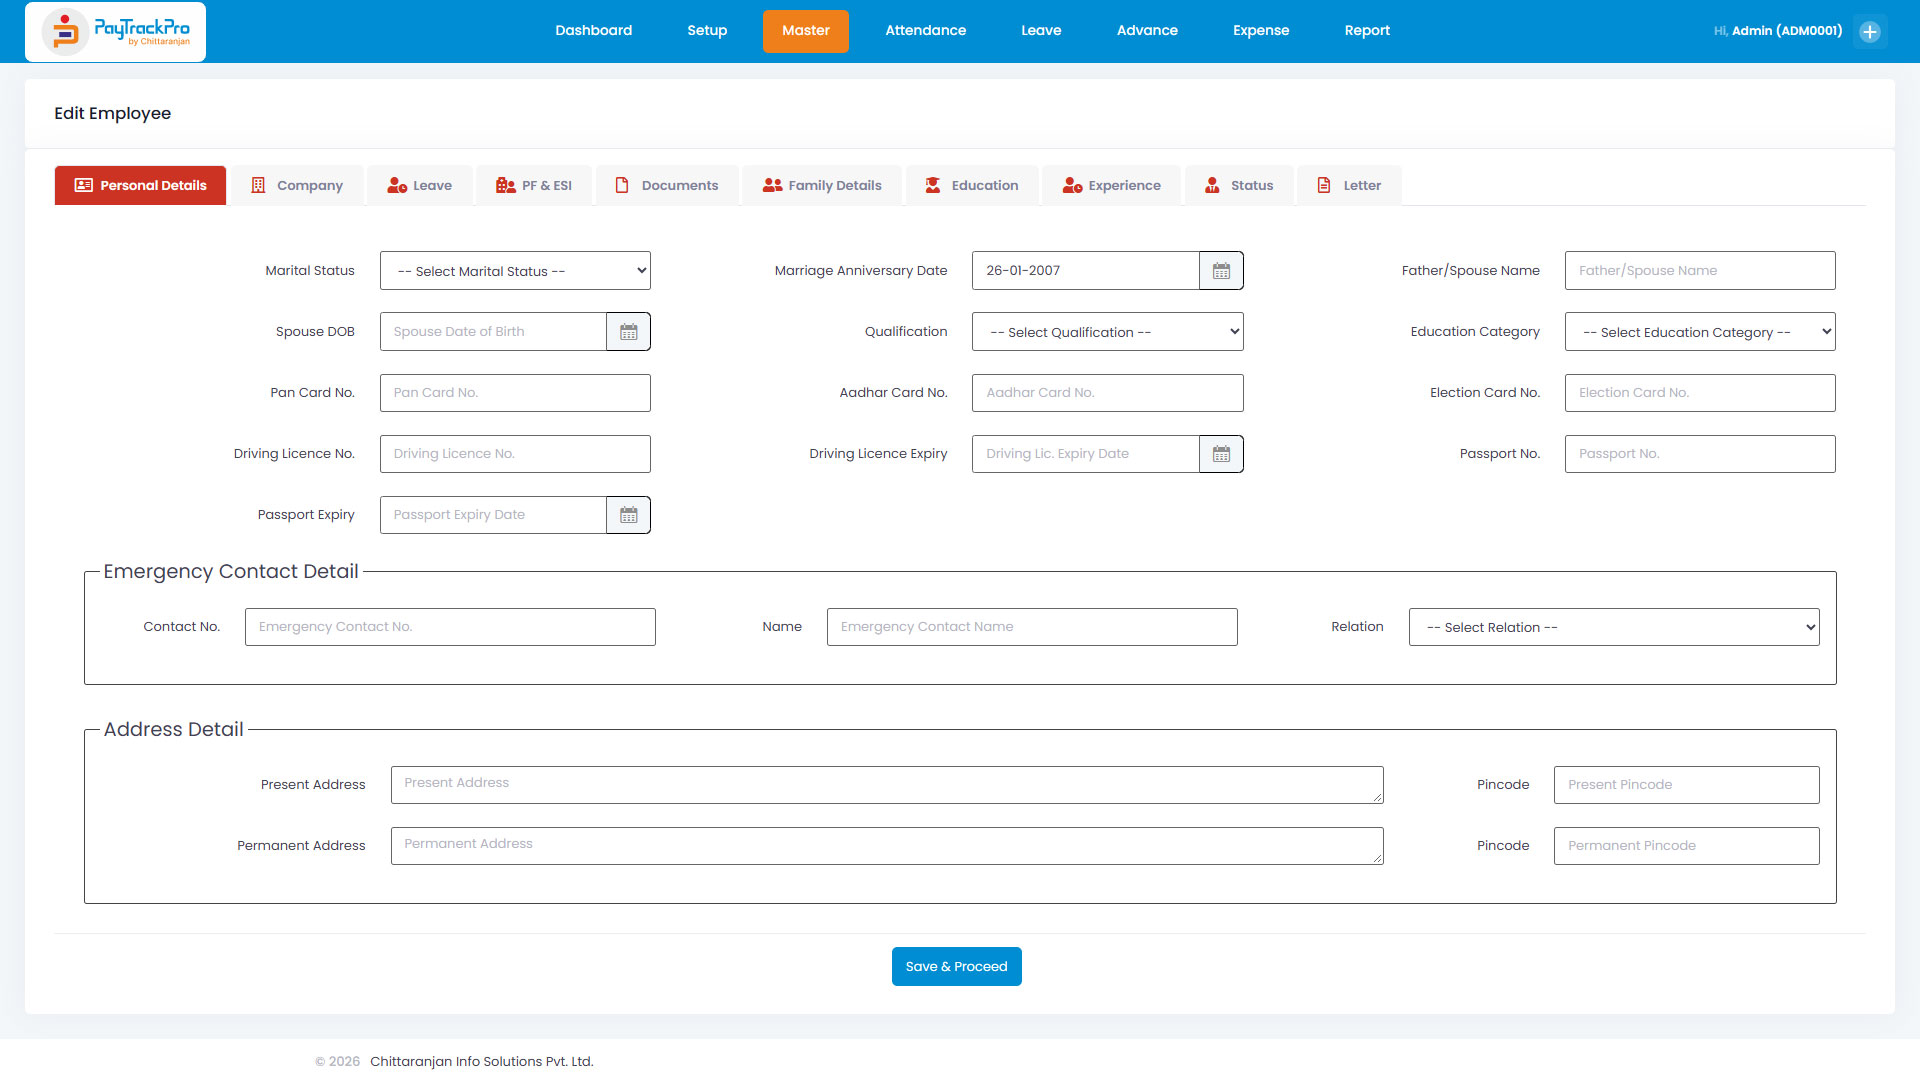Focus the Driving Licence No. field
Viewport: 1920px width, 1085px height.
(515, 454)
